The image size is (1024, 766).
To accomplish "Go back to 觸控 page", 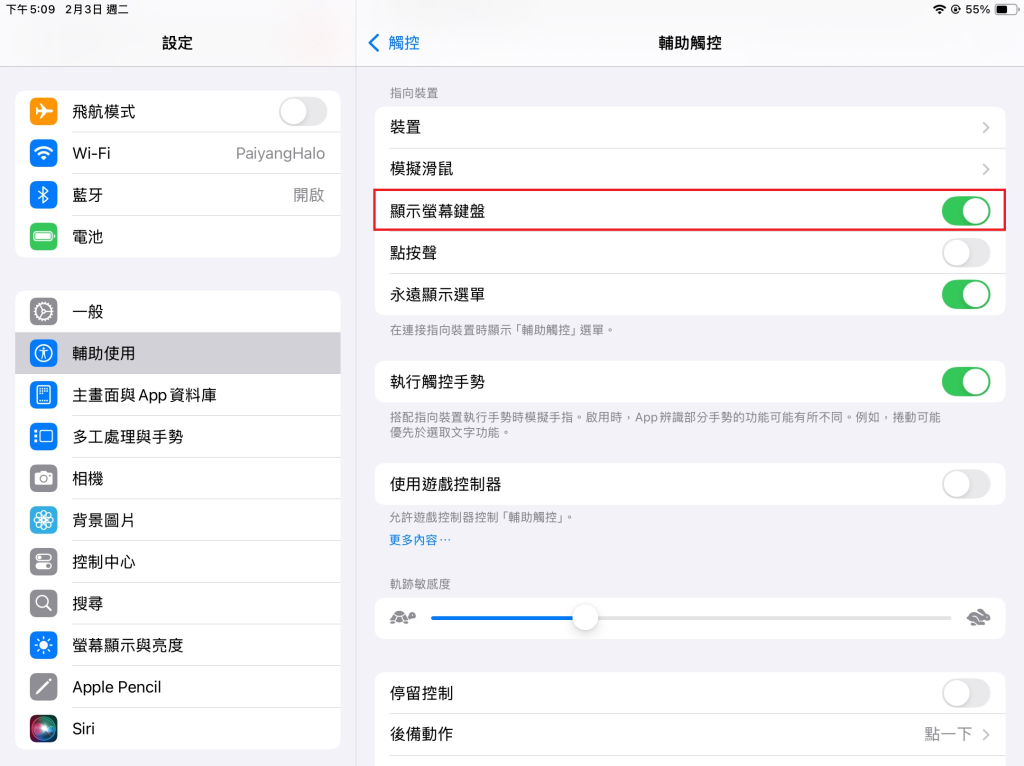I will click(394, 43).
